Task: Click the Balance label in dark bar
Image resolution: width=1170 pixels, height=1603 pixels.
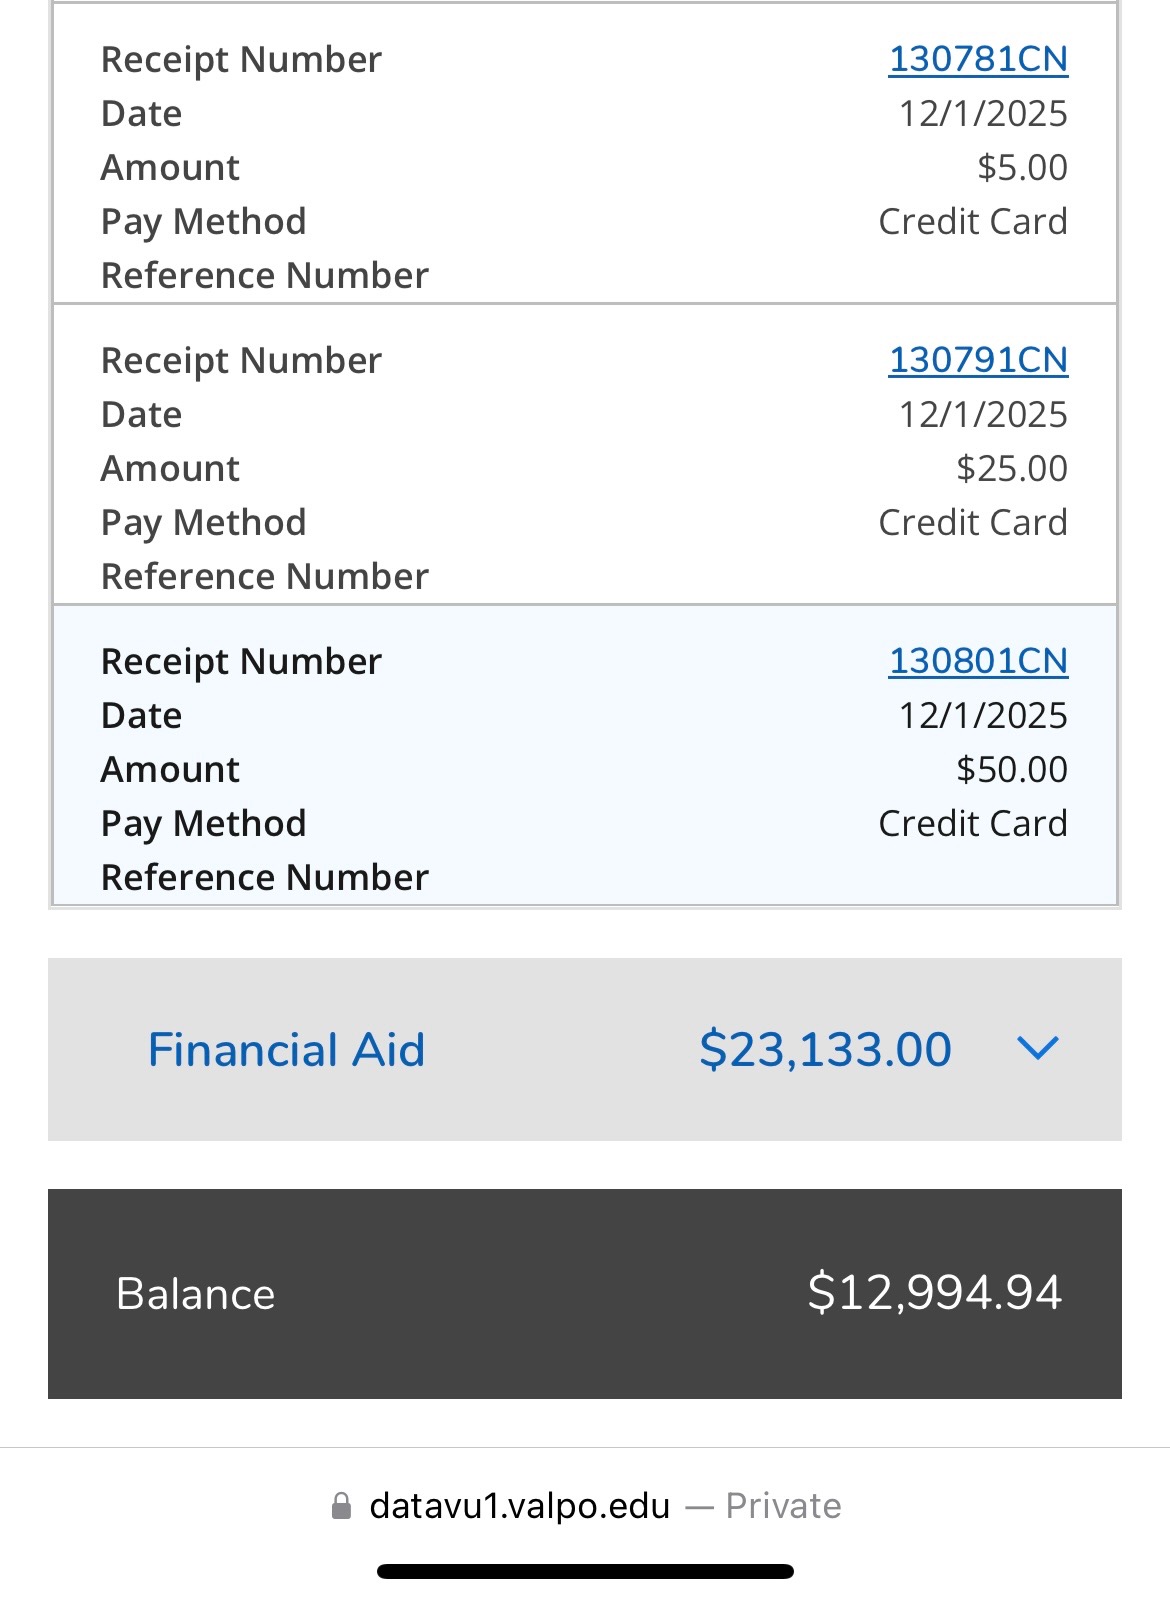Action: coord(195,1294)
